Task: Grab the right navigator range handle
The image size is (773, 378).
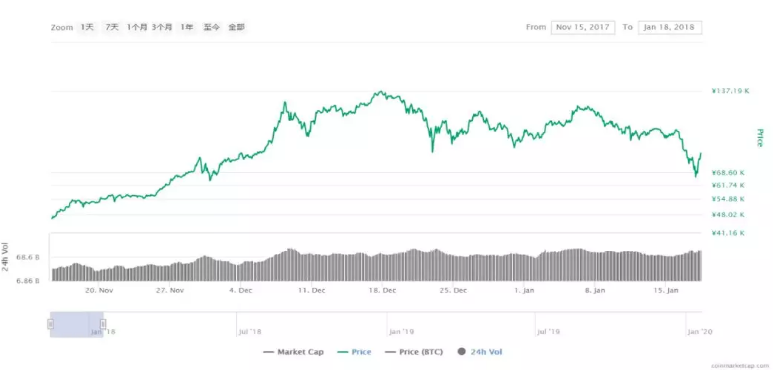Action: pos(103,324)
